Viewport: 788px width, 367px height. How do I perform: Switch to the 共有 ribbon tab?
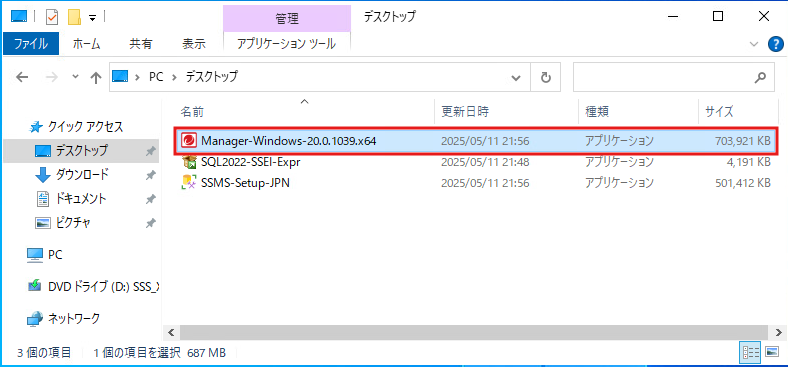tap(140, 44)
